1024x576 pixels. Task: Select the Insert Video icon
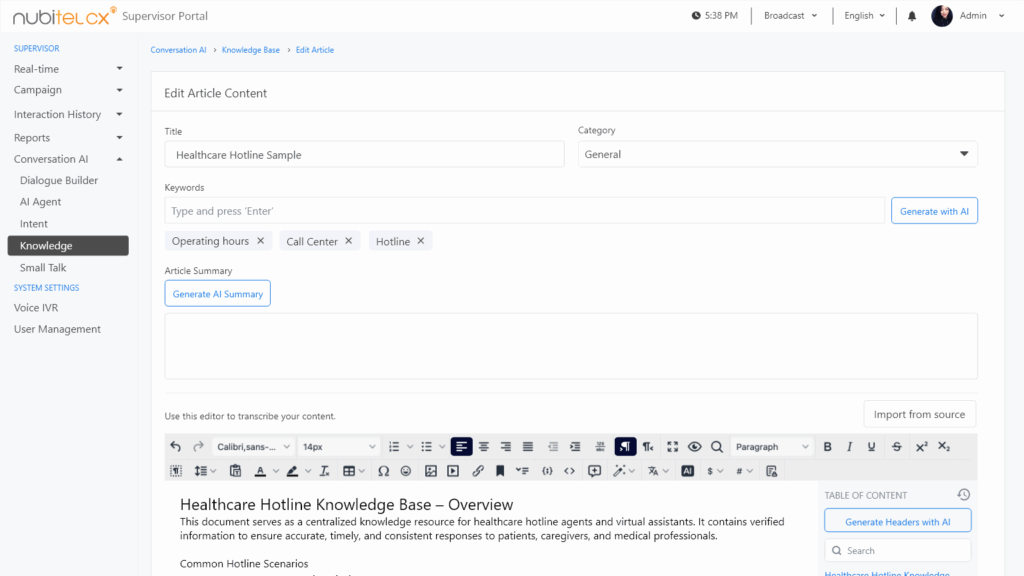tap(452, 470)
